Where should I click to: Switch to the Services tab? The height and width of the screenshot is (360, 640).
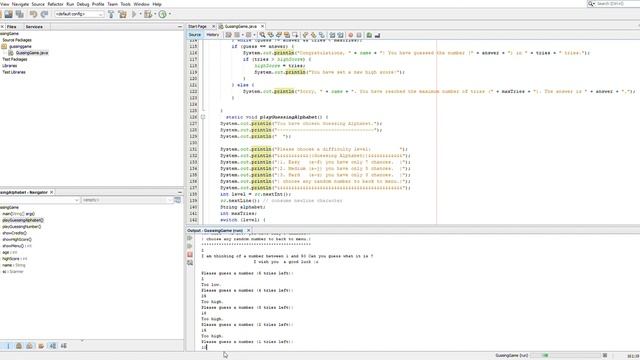[x=34, y=27]
